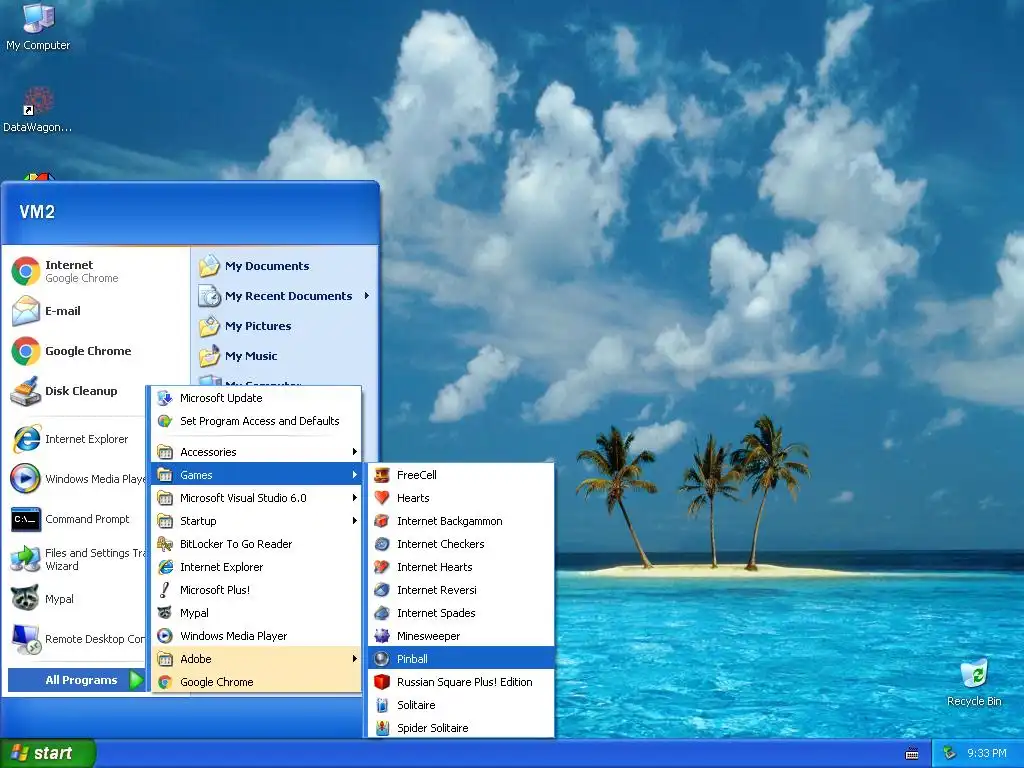Click the Russian Square red cube icon
This screenshot has width=1024, height=768.
tap(382, 682)
